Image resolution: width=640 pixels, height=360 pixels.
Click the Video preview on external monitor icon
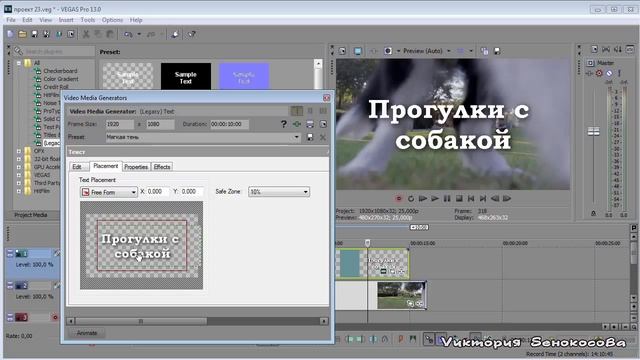[x=358, y=51]
